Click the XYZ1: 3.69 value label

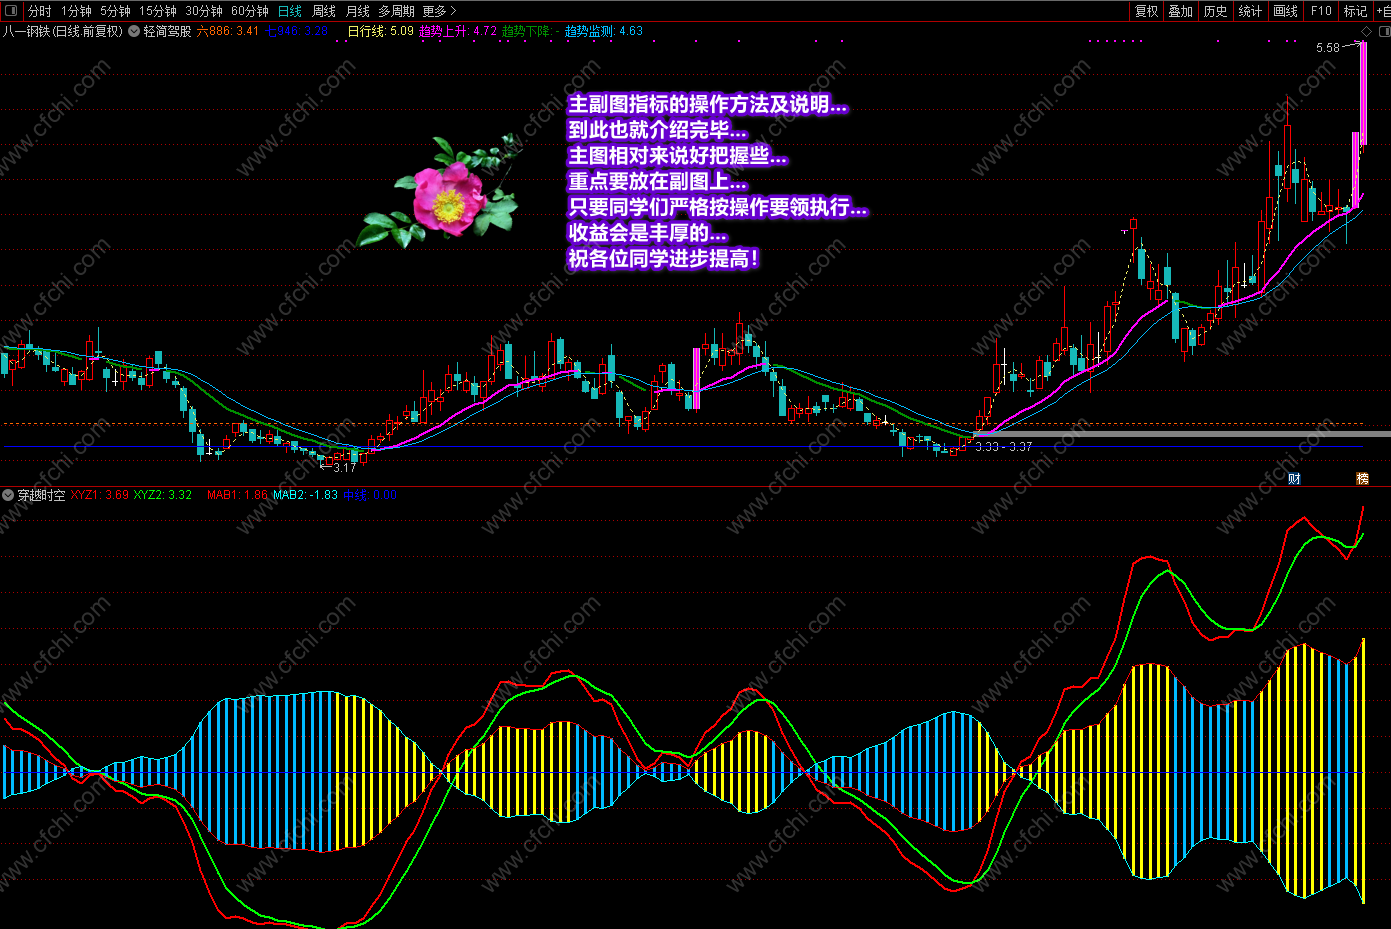(99, 495)
